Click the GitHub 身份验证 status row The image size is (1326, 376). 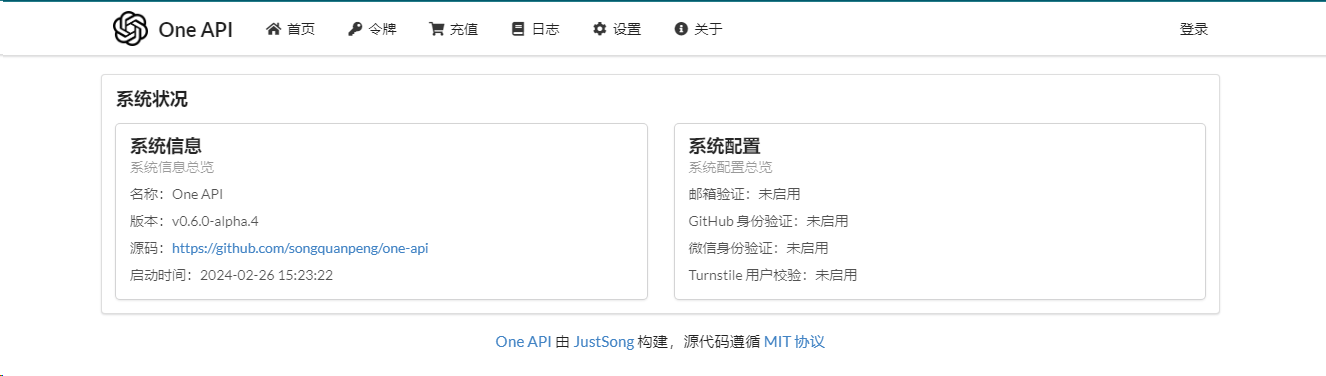[x=768, y=221]
